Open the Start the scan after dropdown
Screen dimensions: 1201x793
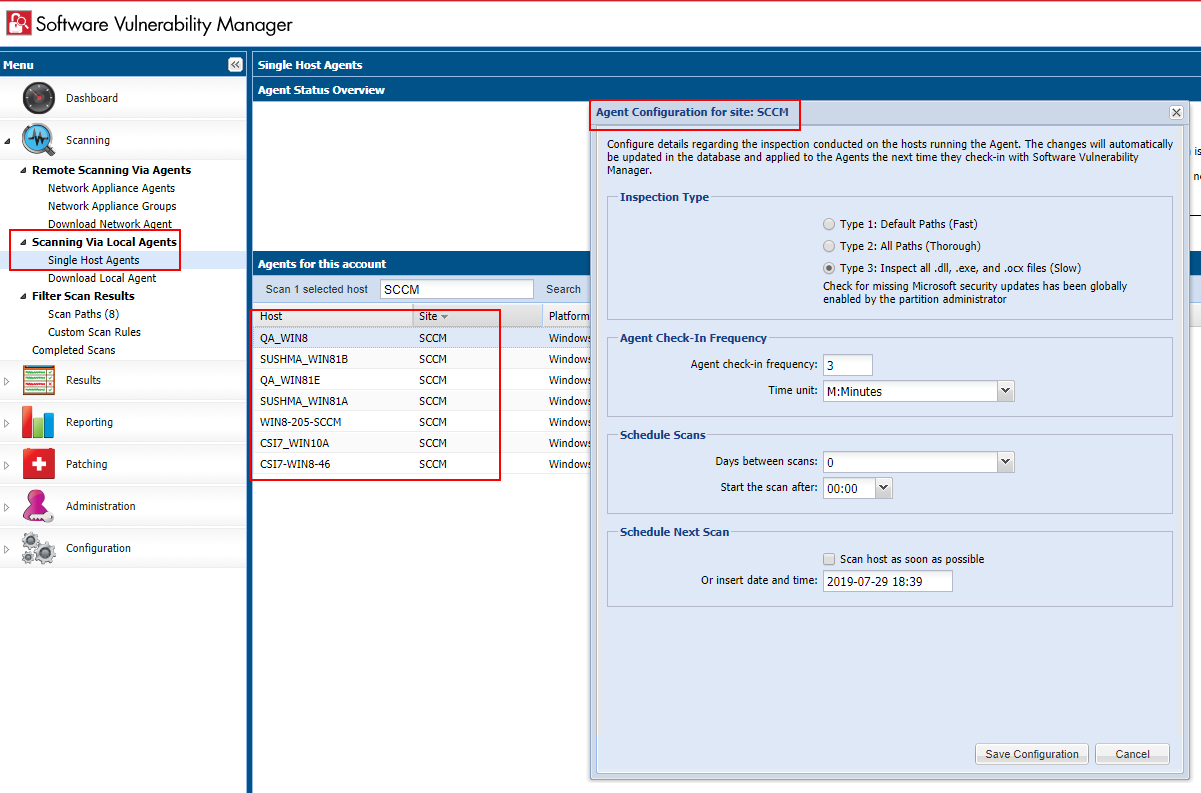pyautogui.click(x=883, y=488)
